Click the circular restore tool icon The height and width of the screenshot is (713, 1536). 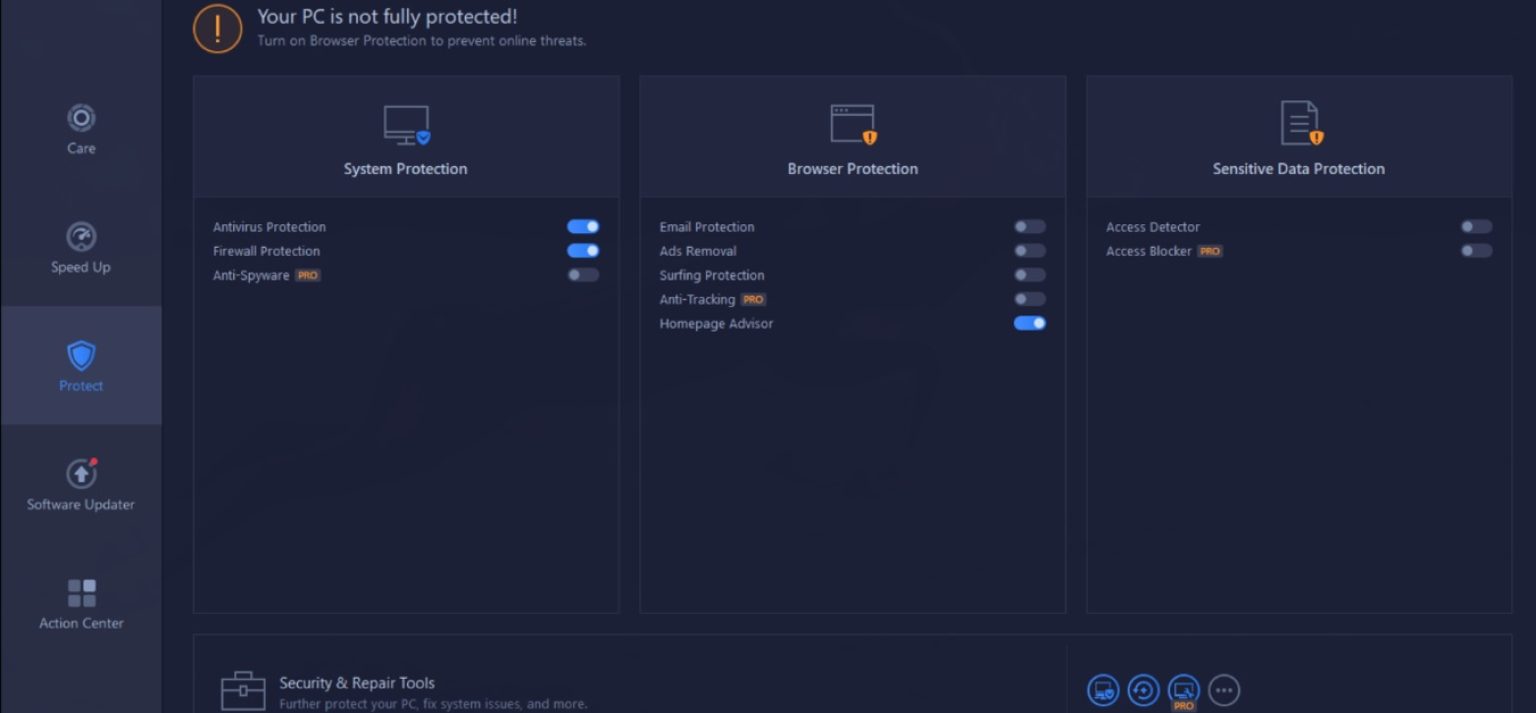pos(1144,690)
